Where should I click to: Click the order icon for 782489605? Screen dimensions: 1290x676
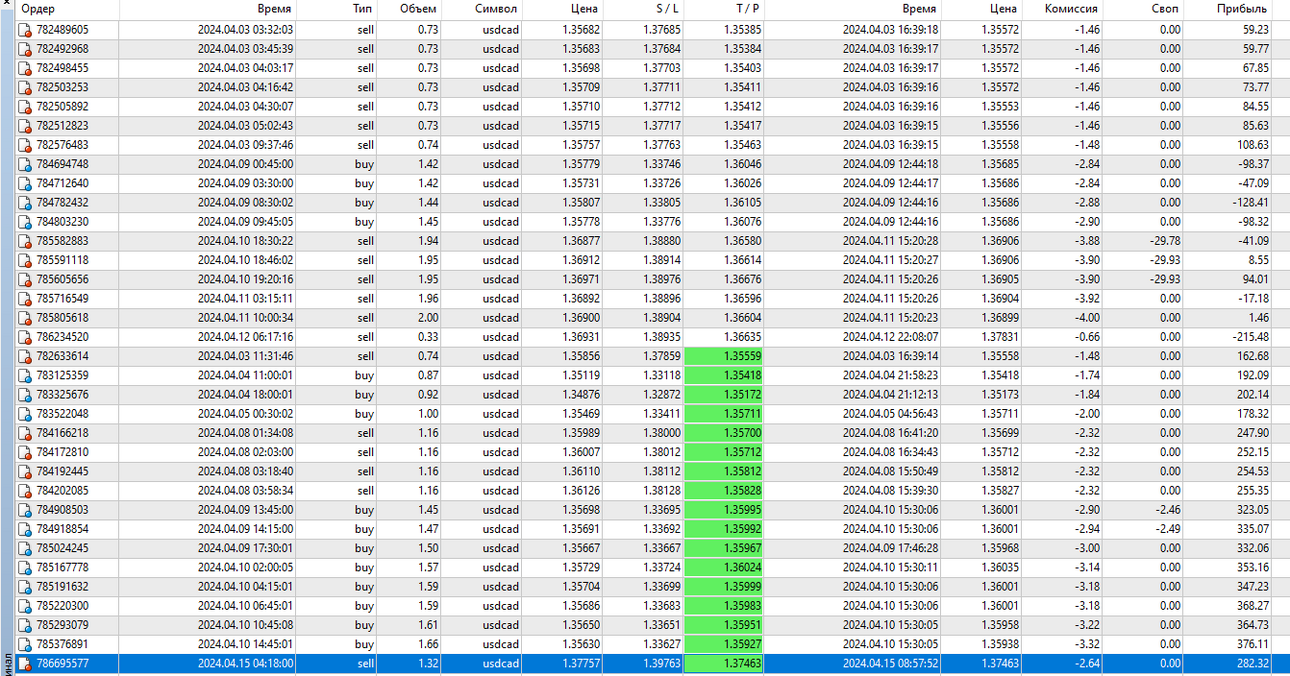click(x=25, y=30)
